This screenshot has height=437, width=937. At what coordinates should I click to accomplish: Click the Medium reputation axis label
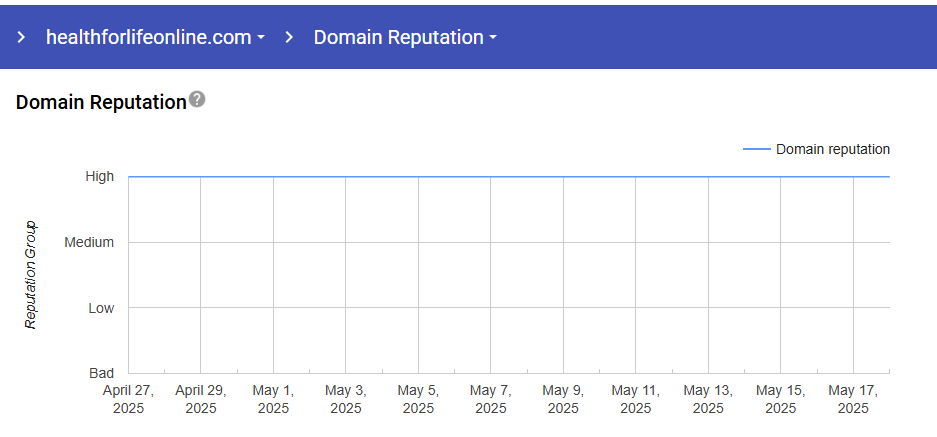pos(89,242)
